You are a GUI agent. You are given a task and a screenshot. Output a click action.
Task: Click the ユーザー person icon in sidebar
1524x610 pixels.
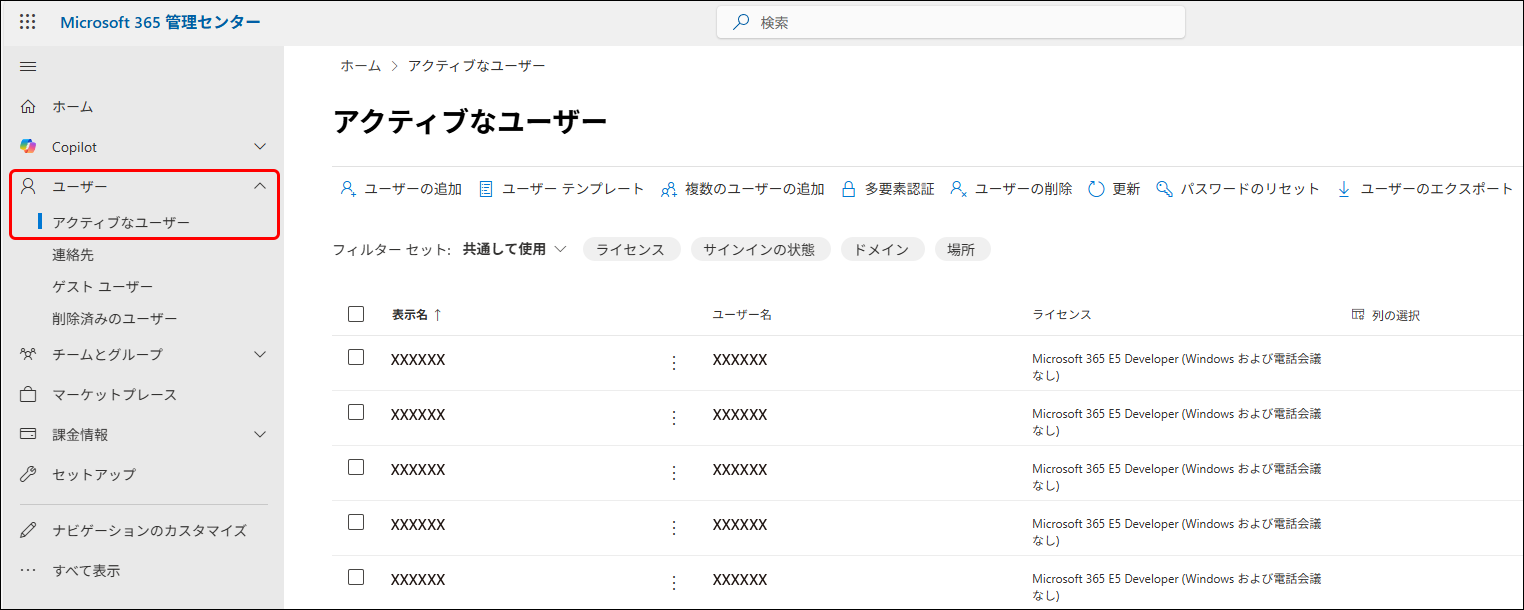(x=28, y=186)
